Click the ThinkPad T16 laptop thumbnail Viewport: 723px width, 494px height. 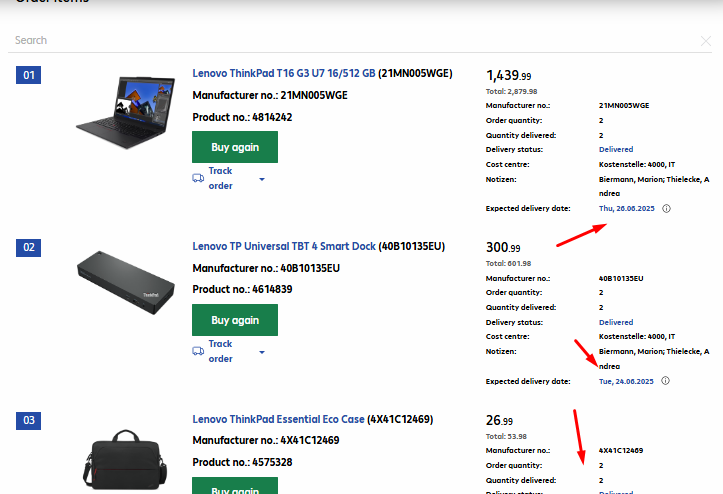125,112
